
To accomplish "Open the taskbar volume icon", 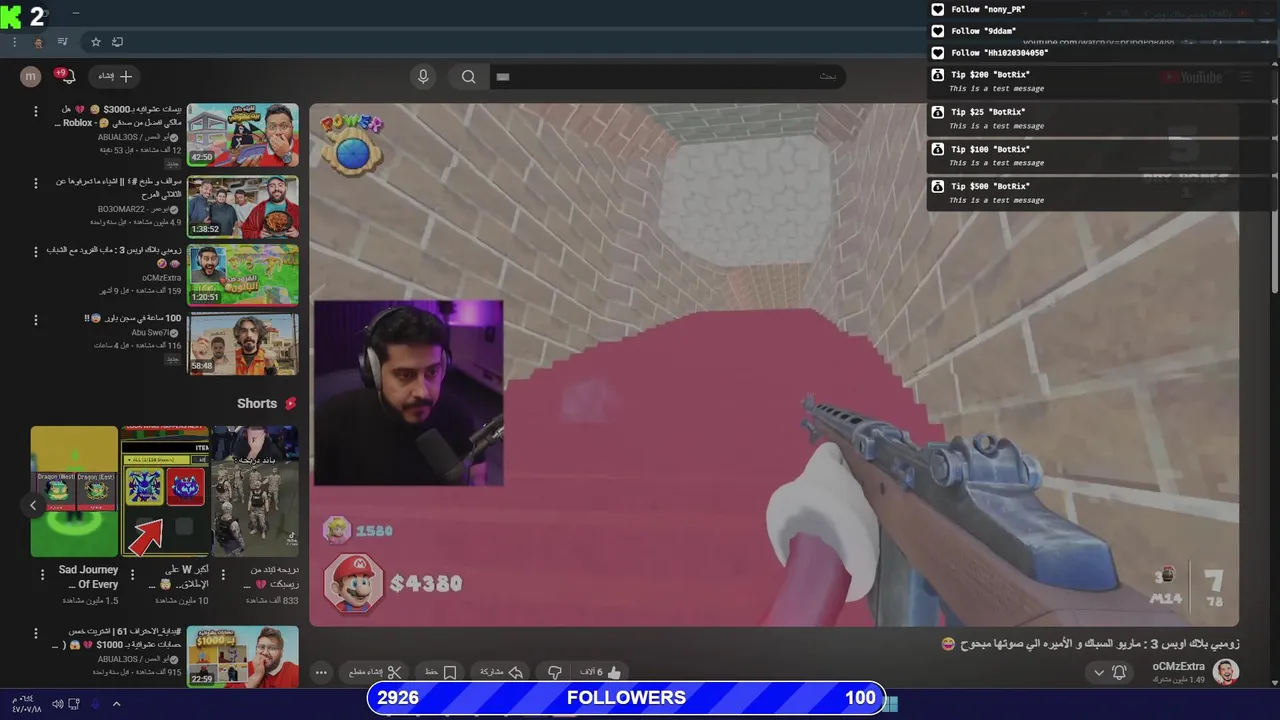I will click(x=57, y=704).
